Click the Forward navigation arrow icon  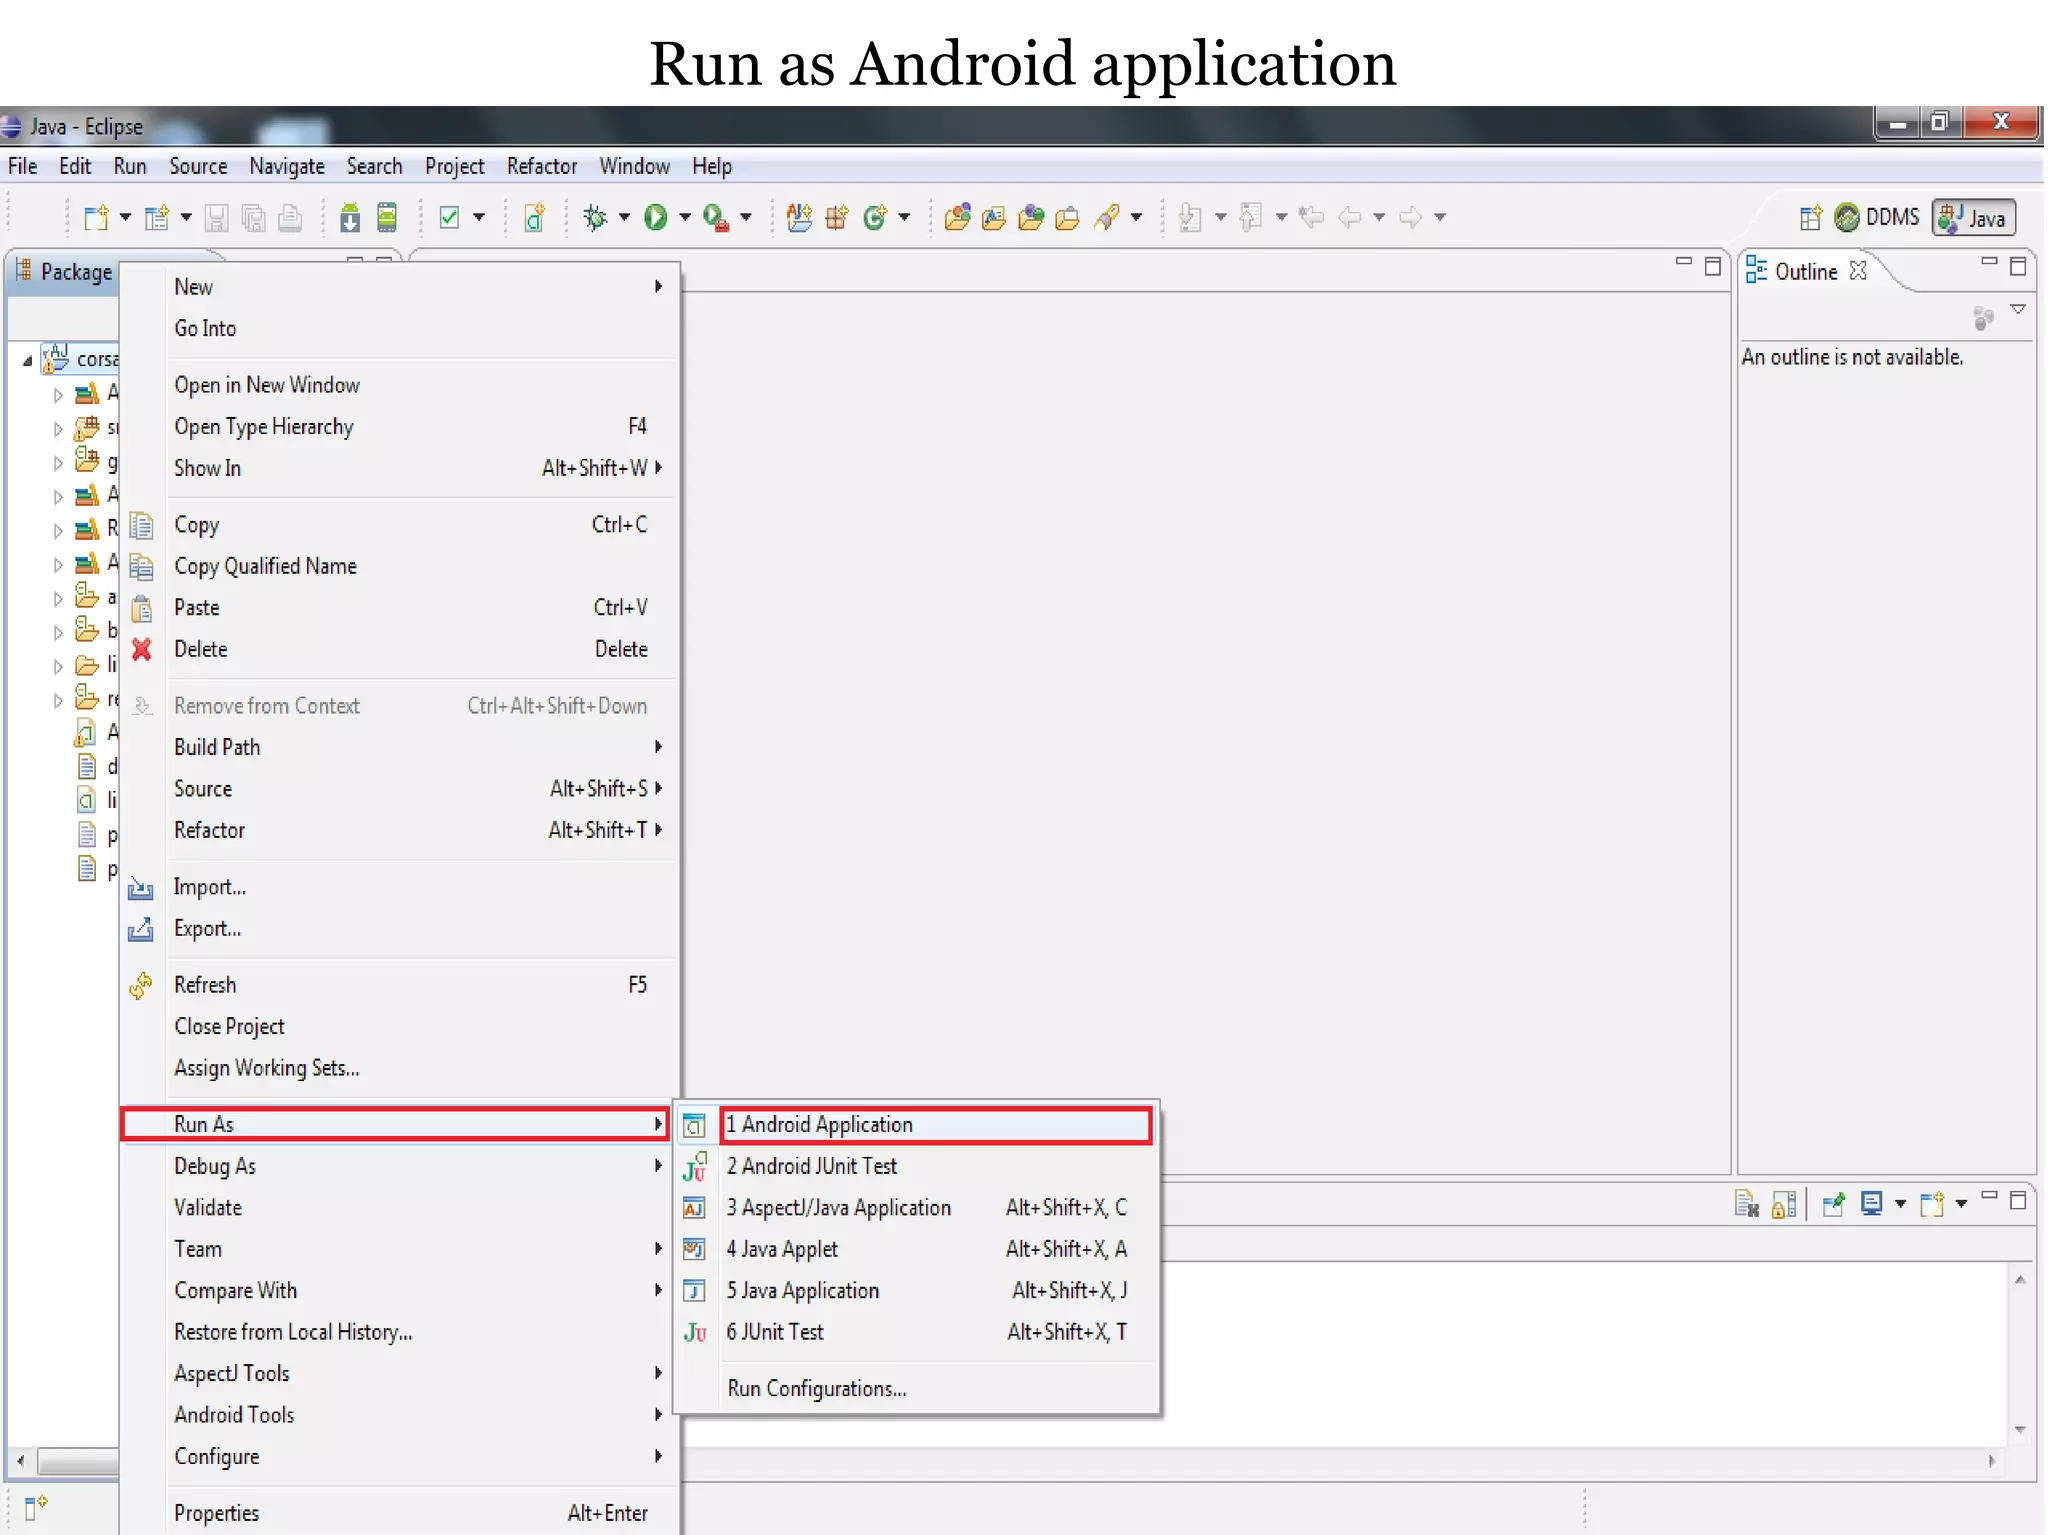pos(1410,217)
